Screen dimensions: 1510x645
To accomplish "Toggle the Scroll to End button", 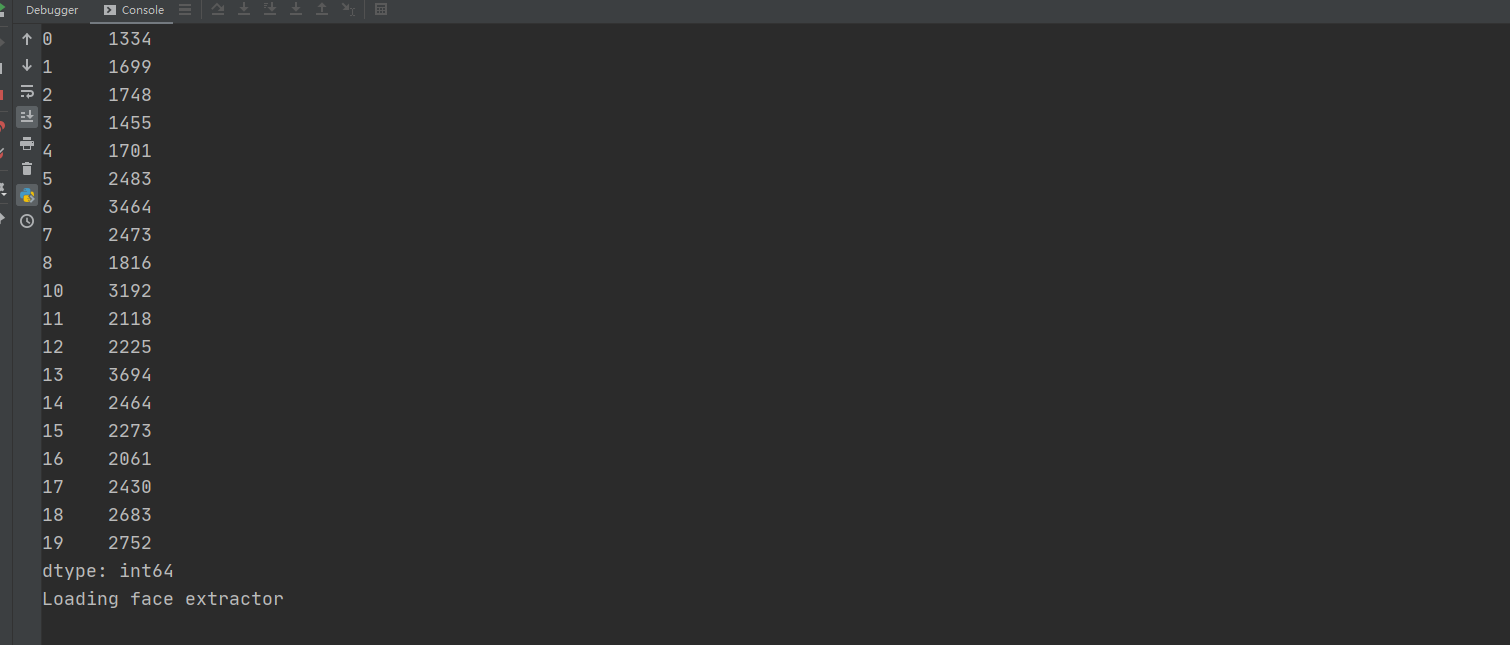I will [x=27, y=117].
